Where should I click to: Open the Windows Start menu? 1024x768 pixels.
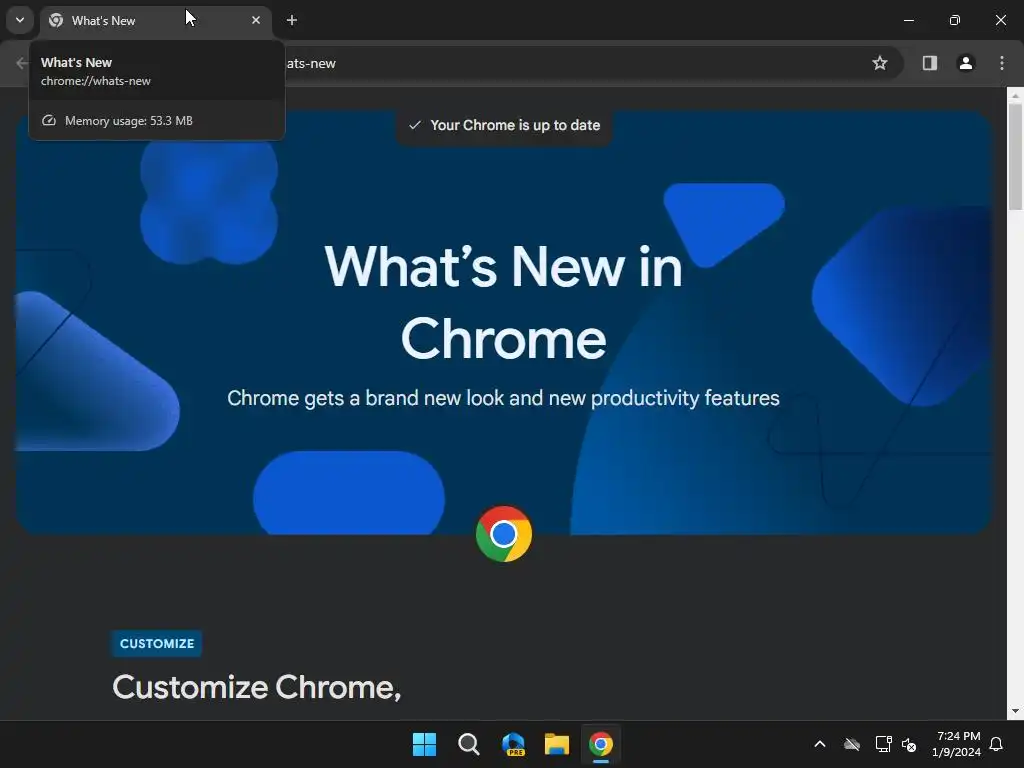(x=424, y=744)
